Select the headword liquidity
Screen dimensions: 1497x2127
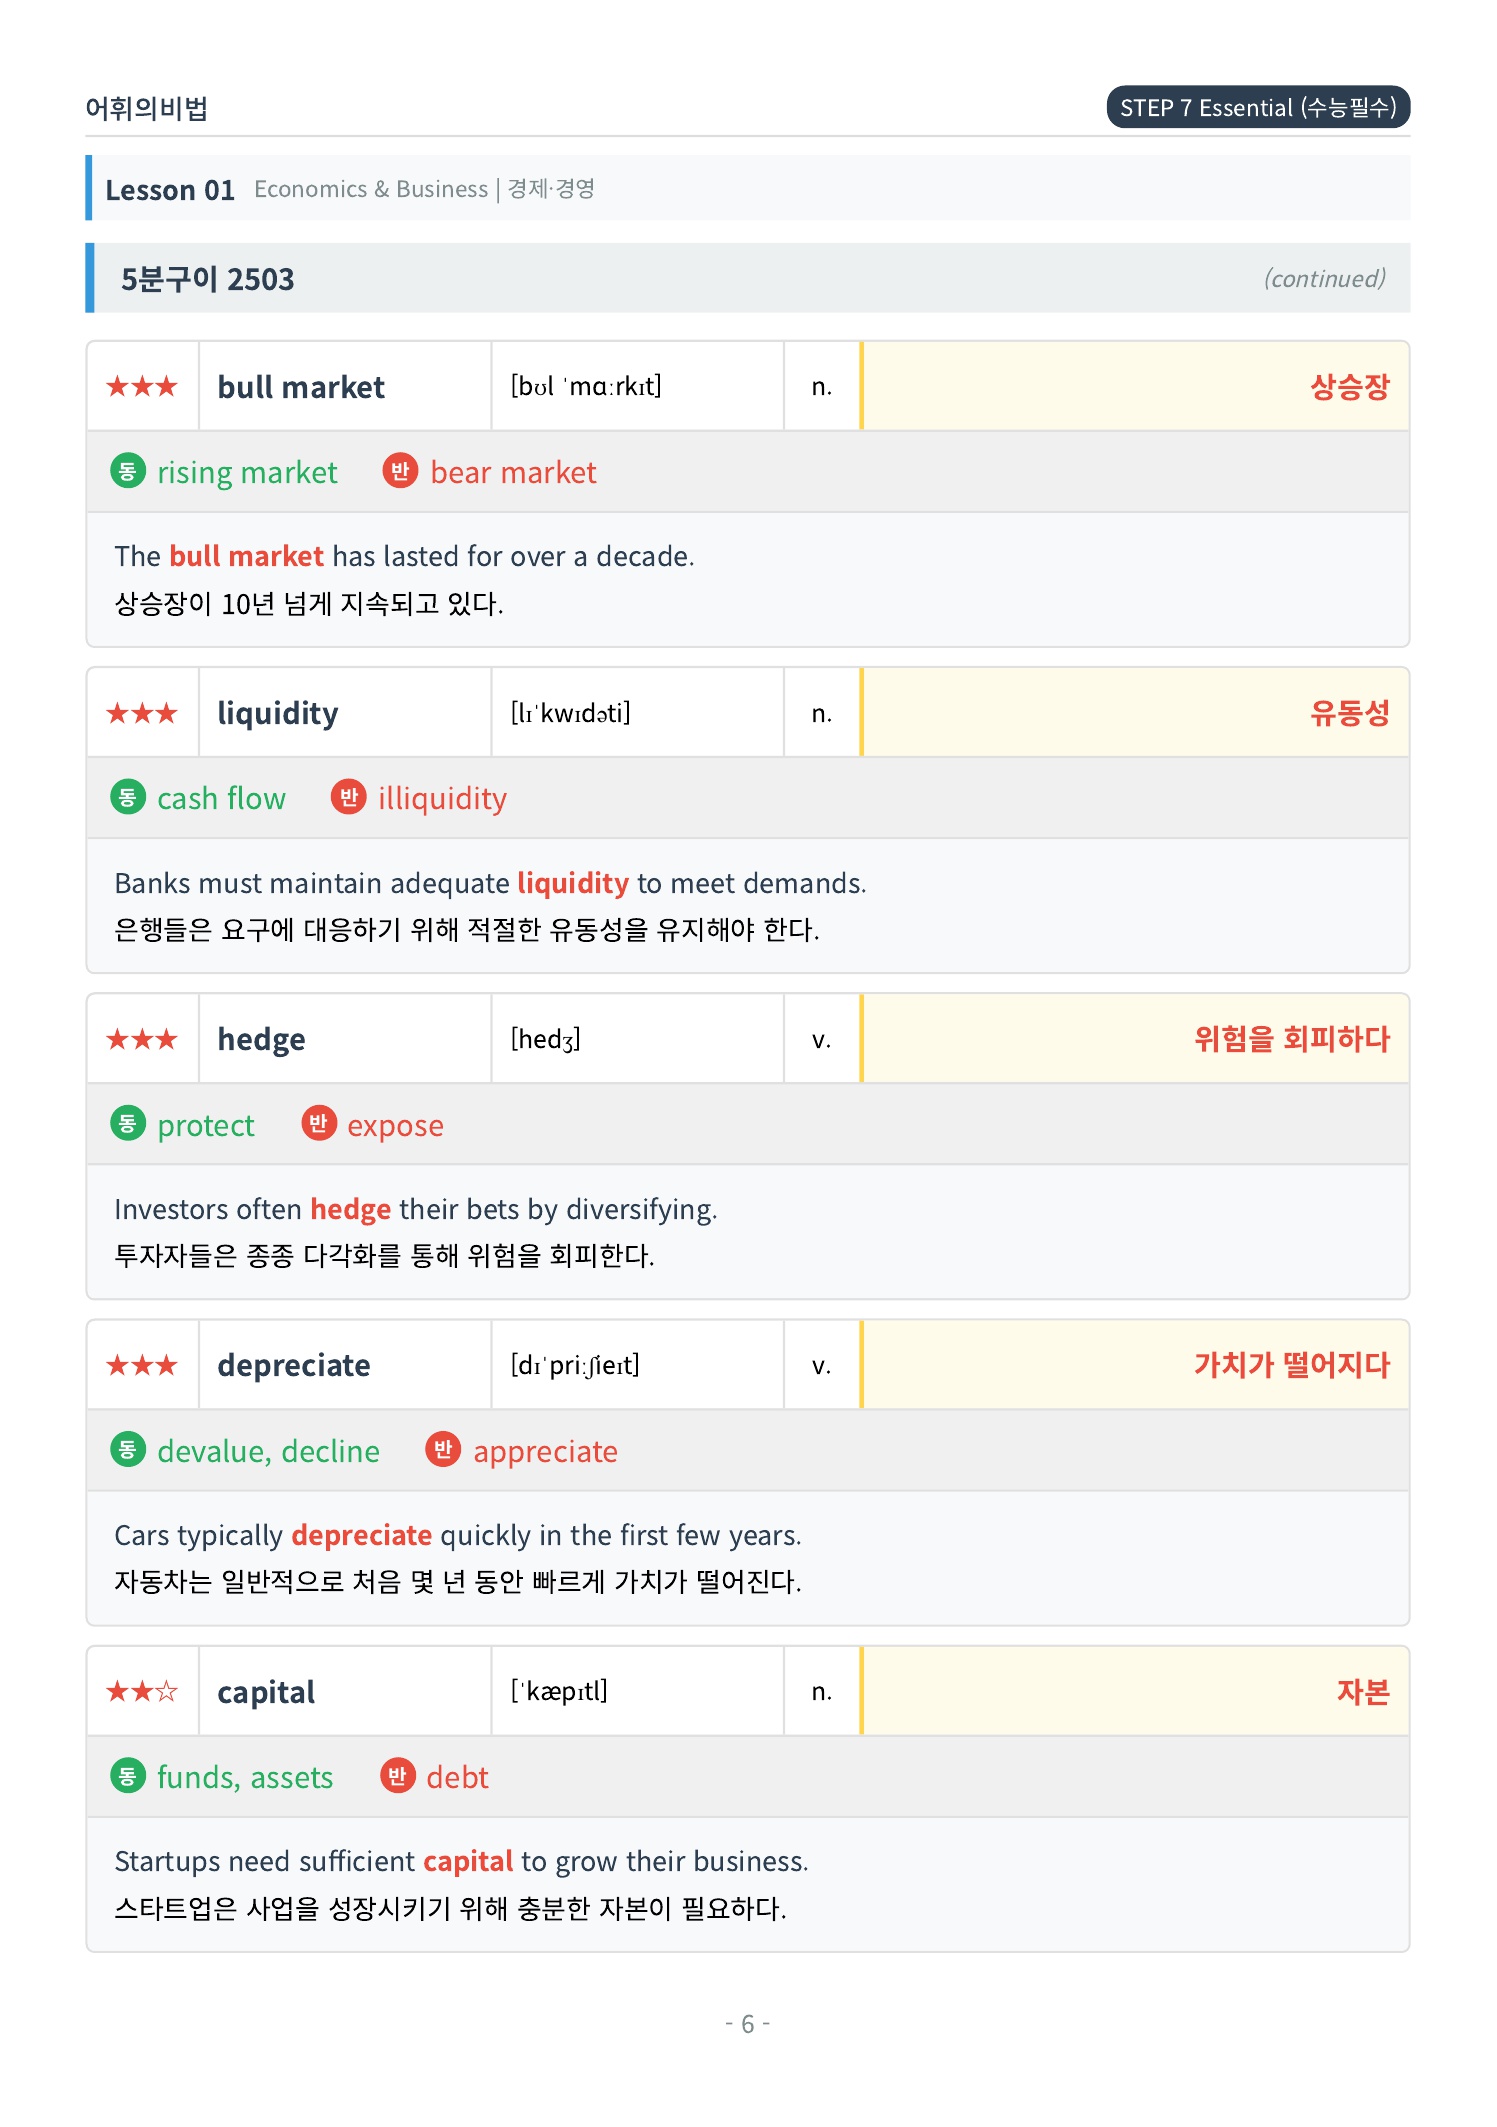click(x=278, y=713)
